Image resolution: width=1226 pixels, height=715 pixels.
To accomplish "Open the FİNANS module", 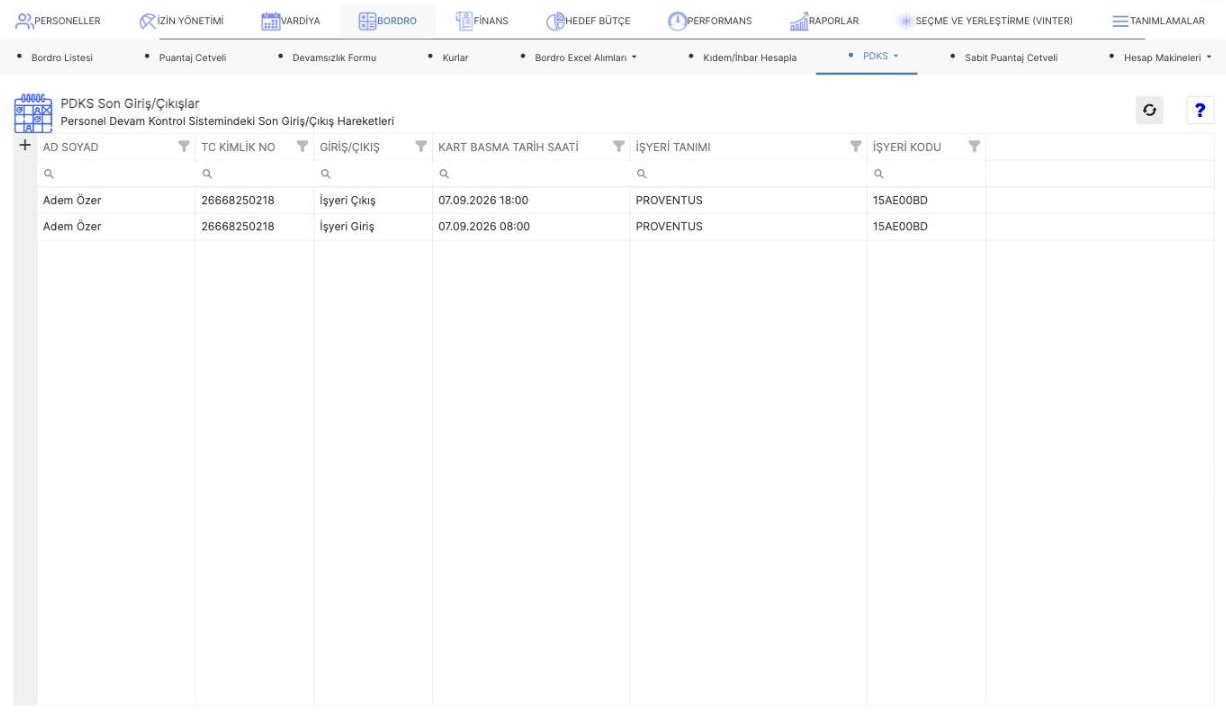I will coord(482,20).
